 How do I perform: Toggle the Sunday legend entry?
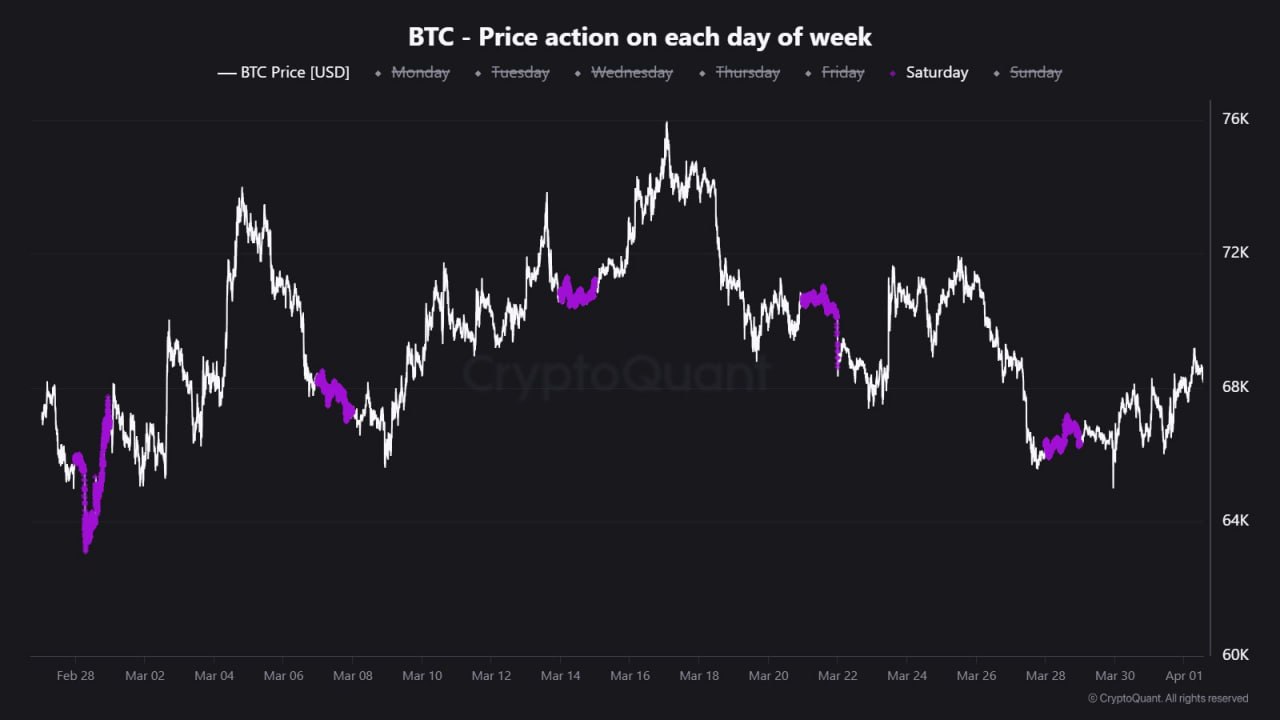(1035, 73)
